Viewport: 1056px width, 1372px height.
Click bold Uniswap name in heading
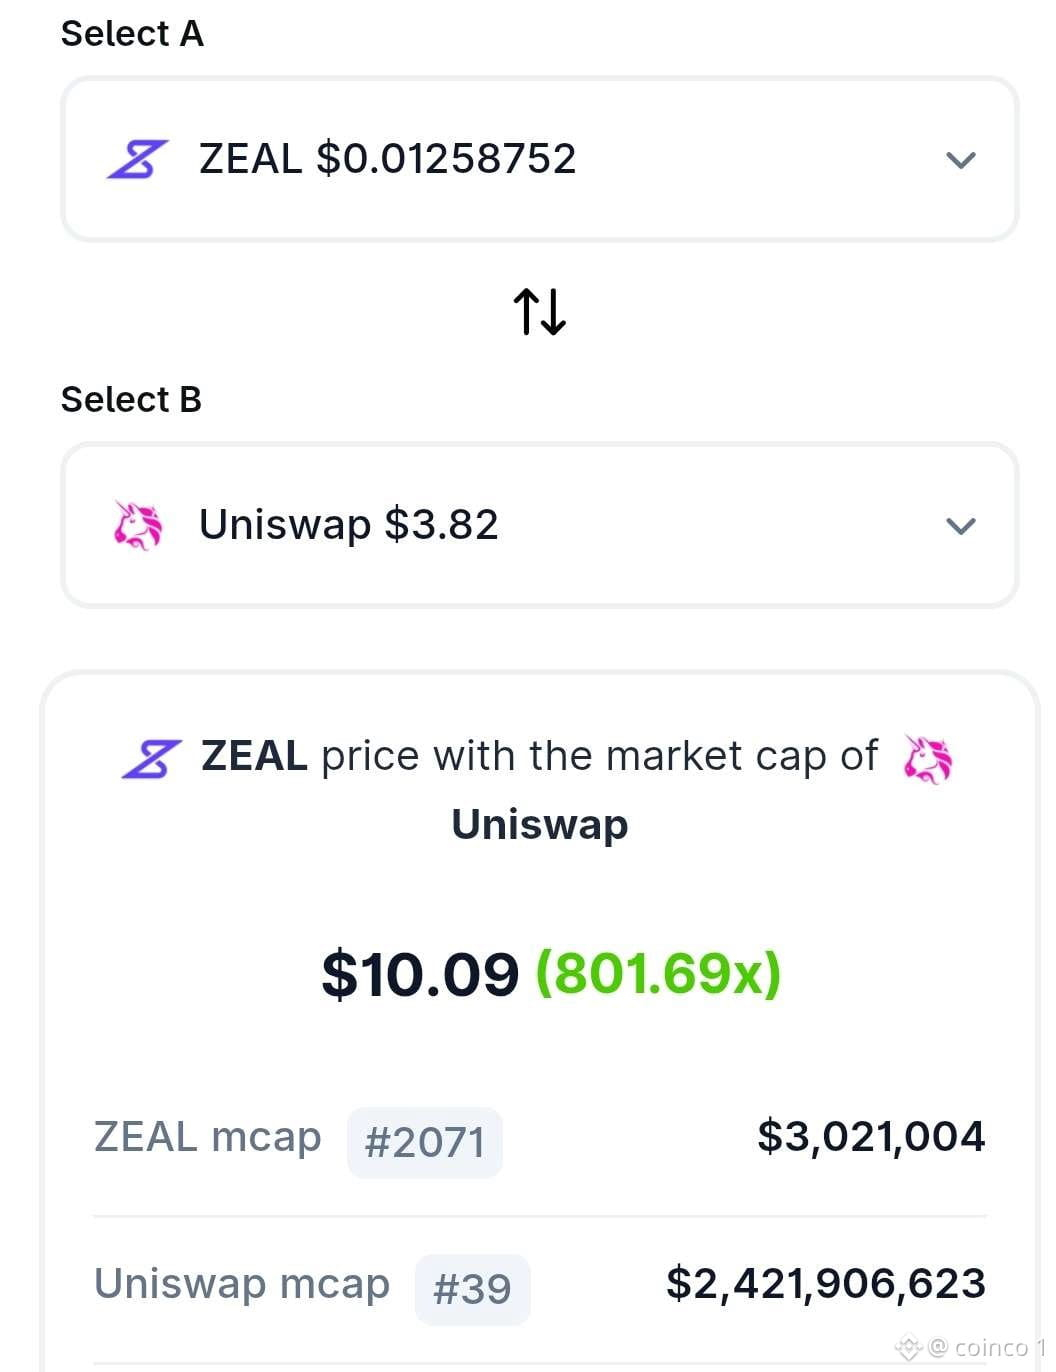point(540,825)
